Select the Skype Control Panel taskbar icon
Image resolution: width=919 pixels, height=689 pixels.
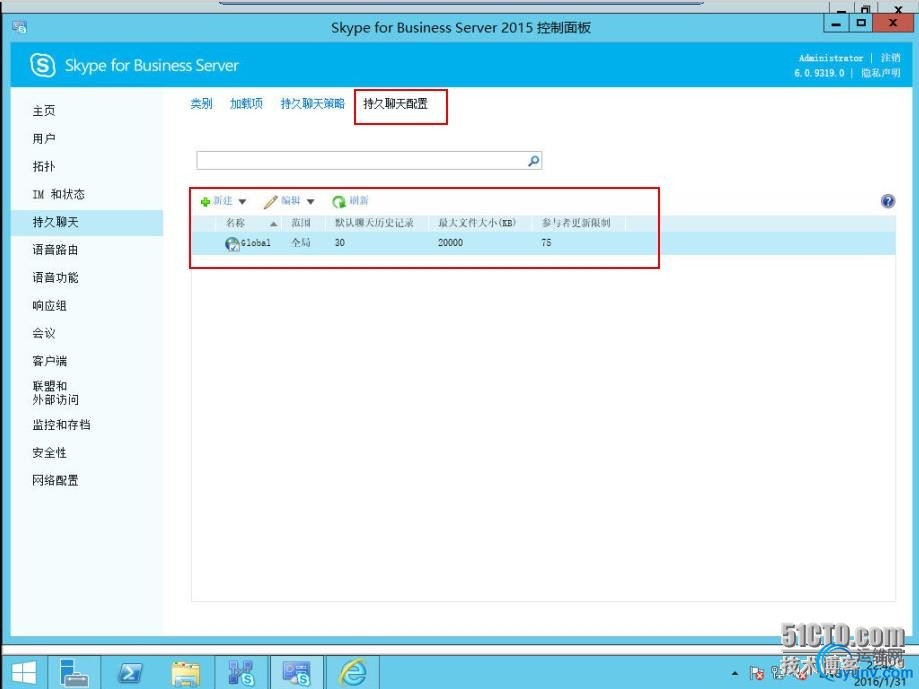pos(296,672)
